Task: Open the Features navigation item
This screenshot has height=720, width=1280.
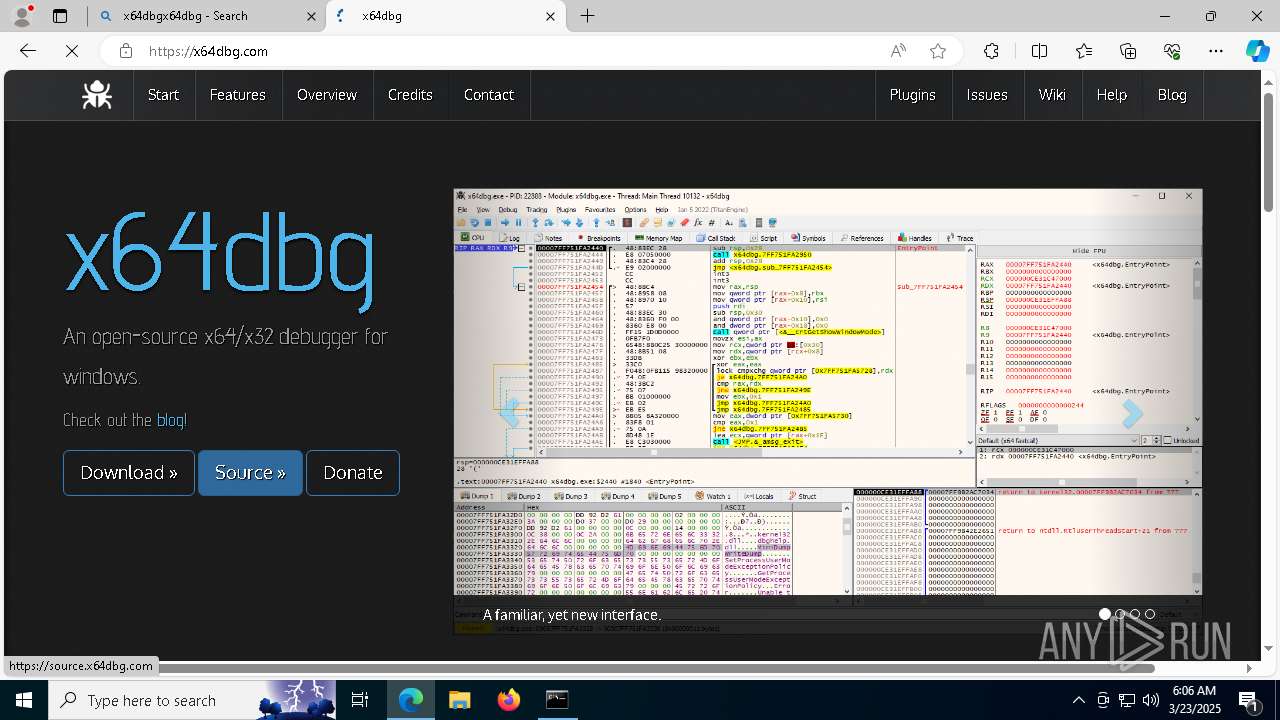Action: pyautogui.click(x=237, y=95)
